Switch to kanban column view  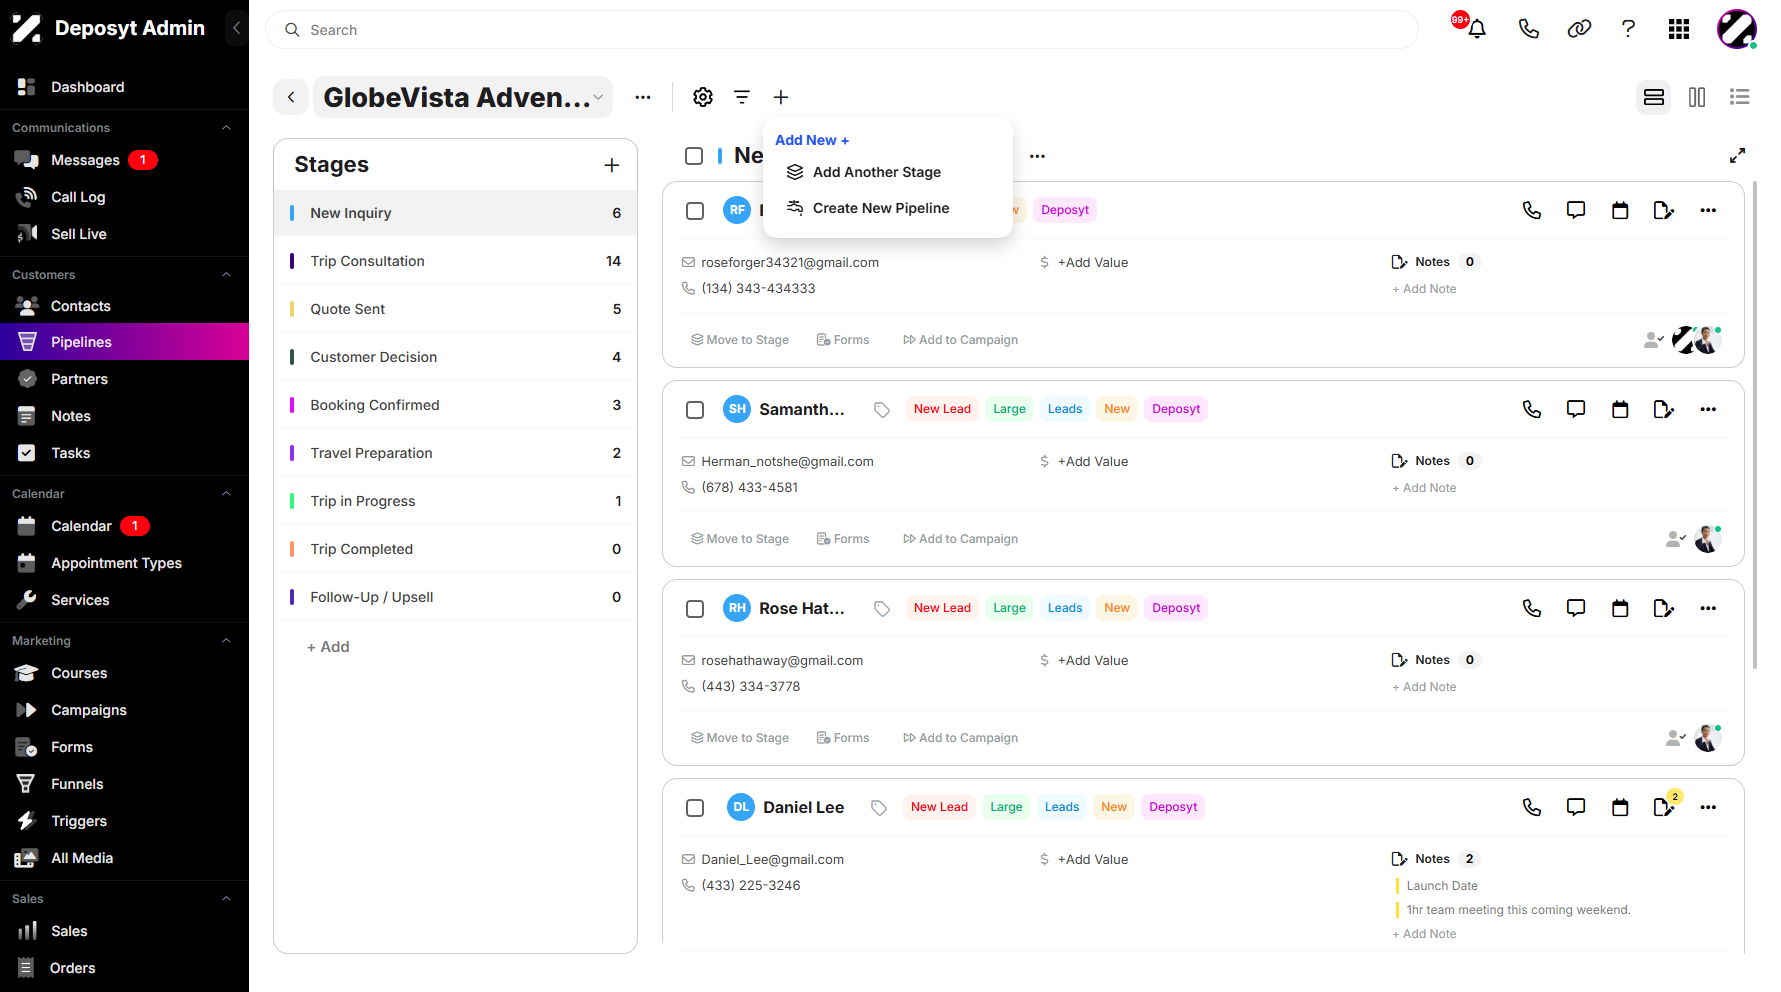point(1697,97)
